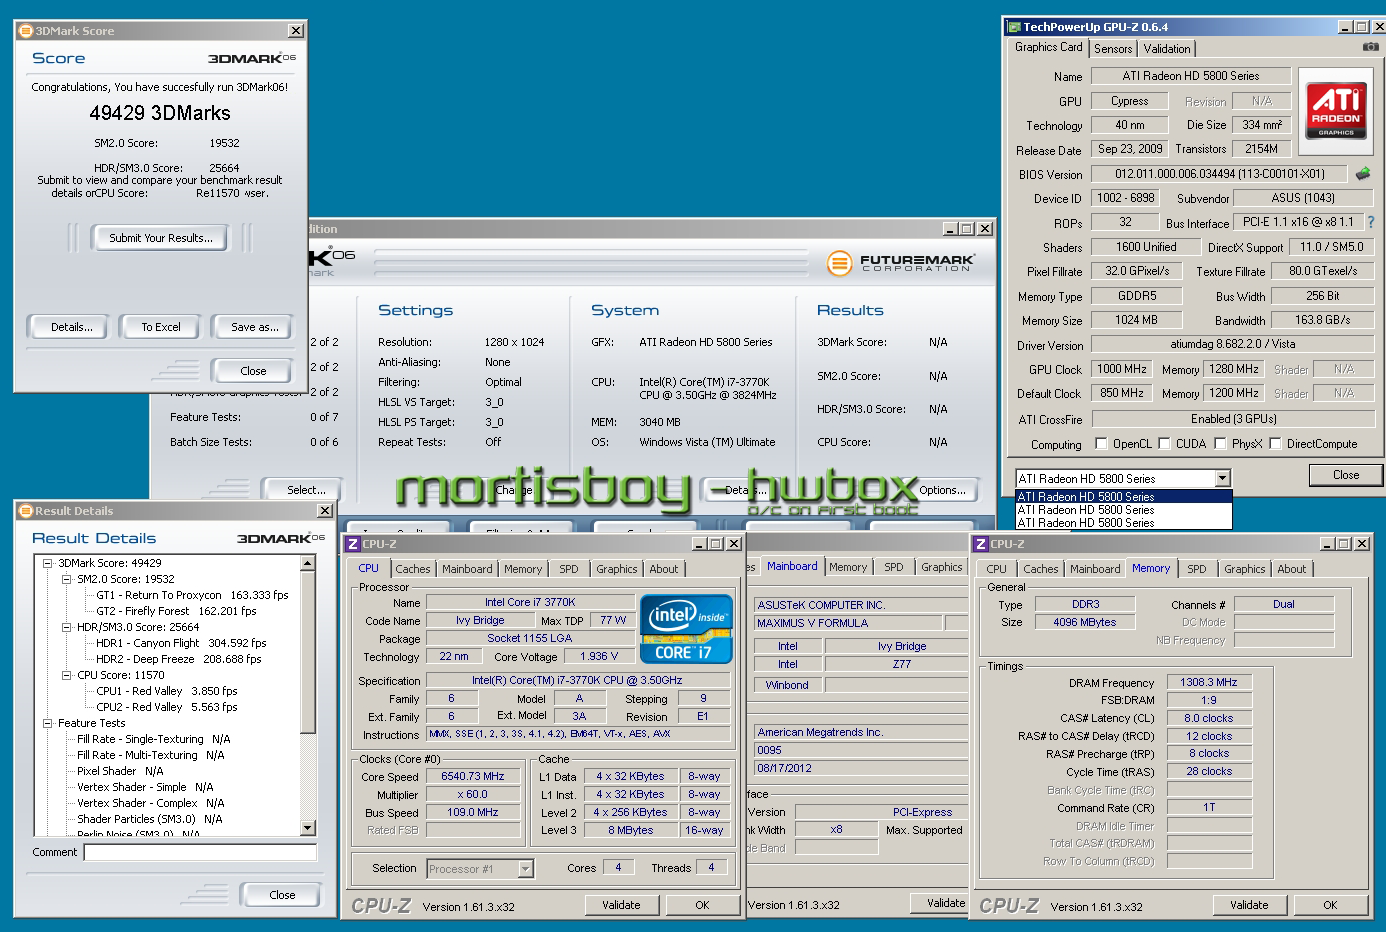Click the title icon of CPU-Z Memory window
Image resolution: width=1386 pixels, height=932 pixels.
pyautogui.click(x=981, y=544)
